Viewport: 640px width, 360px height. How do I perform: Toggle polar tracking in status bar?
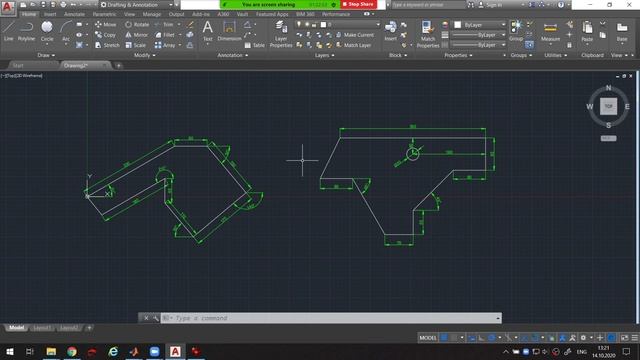[491, 338]
